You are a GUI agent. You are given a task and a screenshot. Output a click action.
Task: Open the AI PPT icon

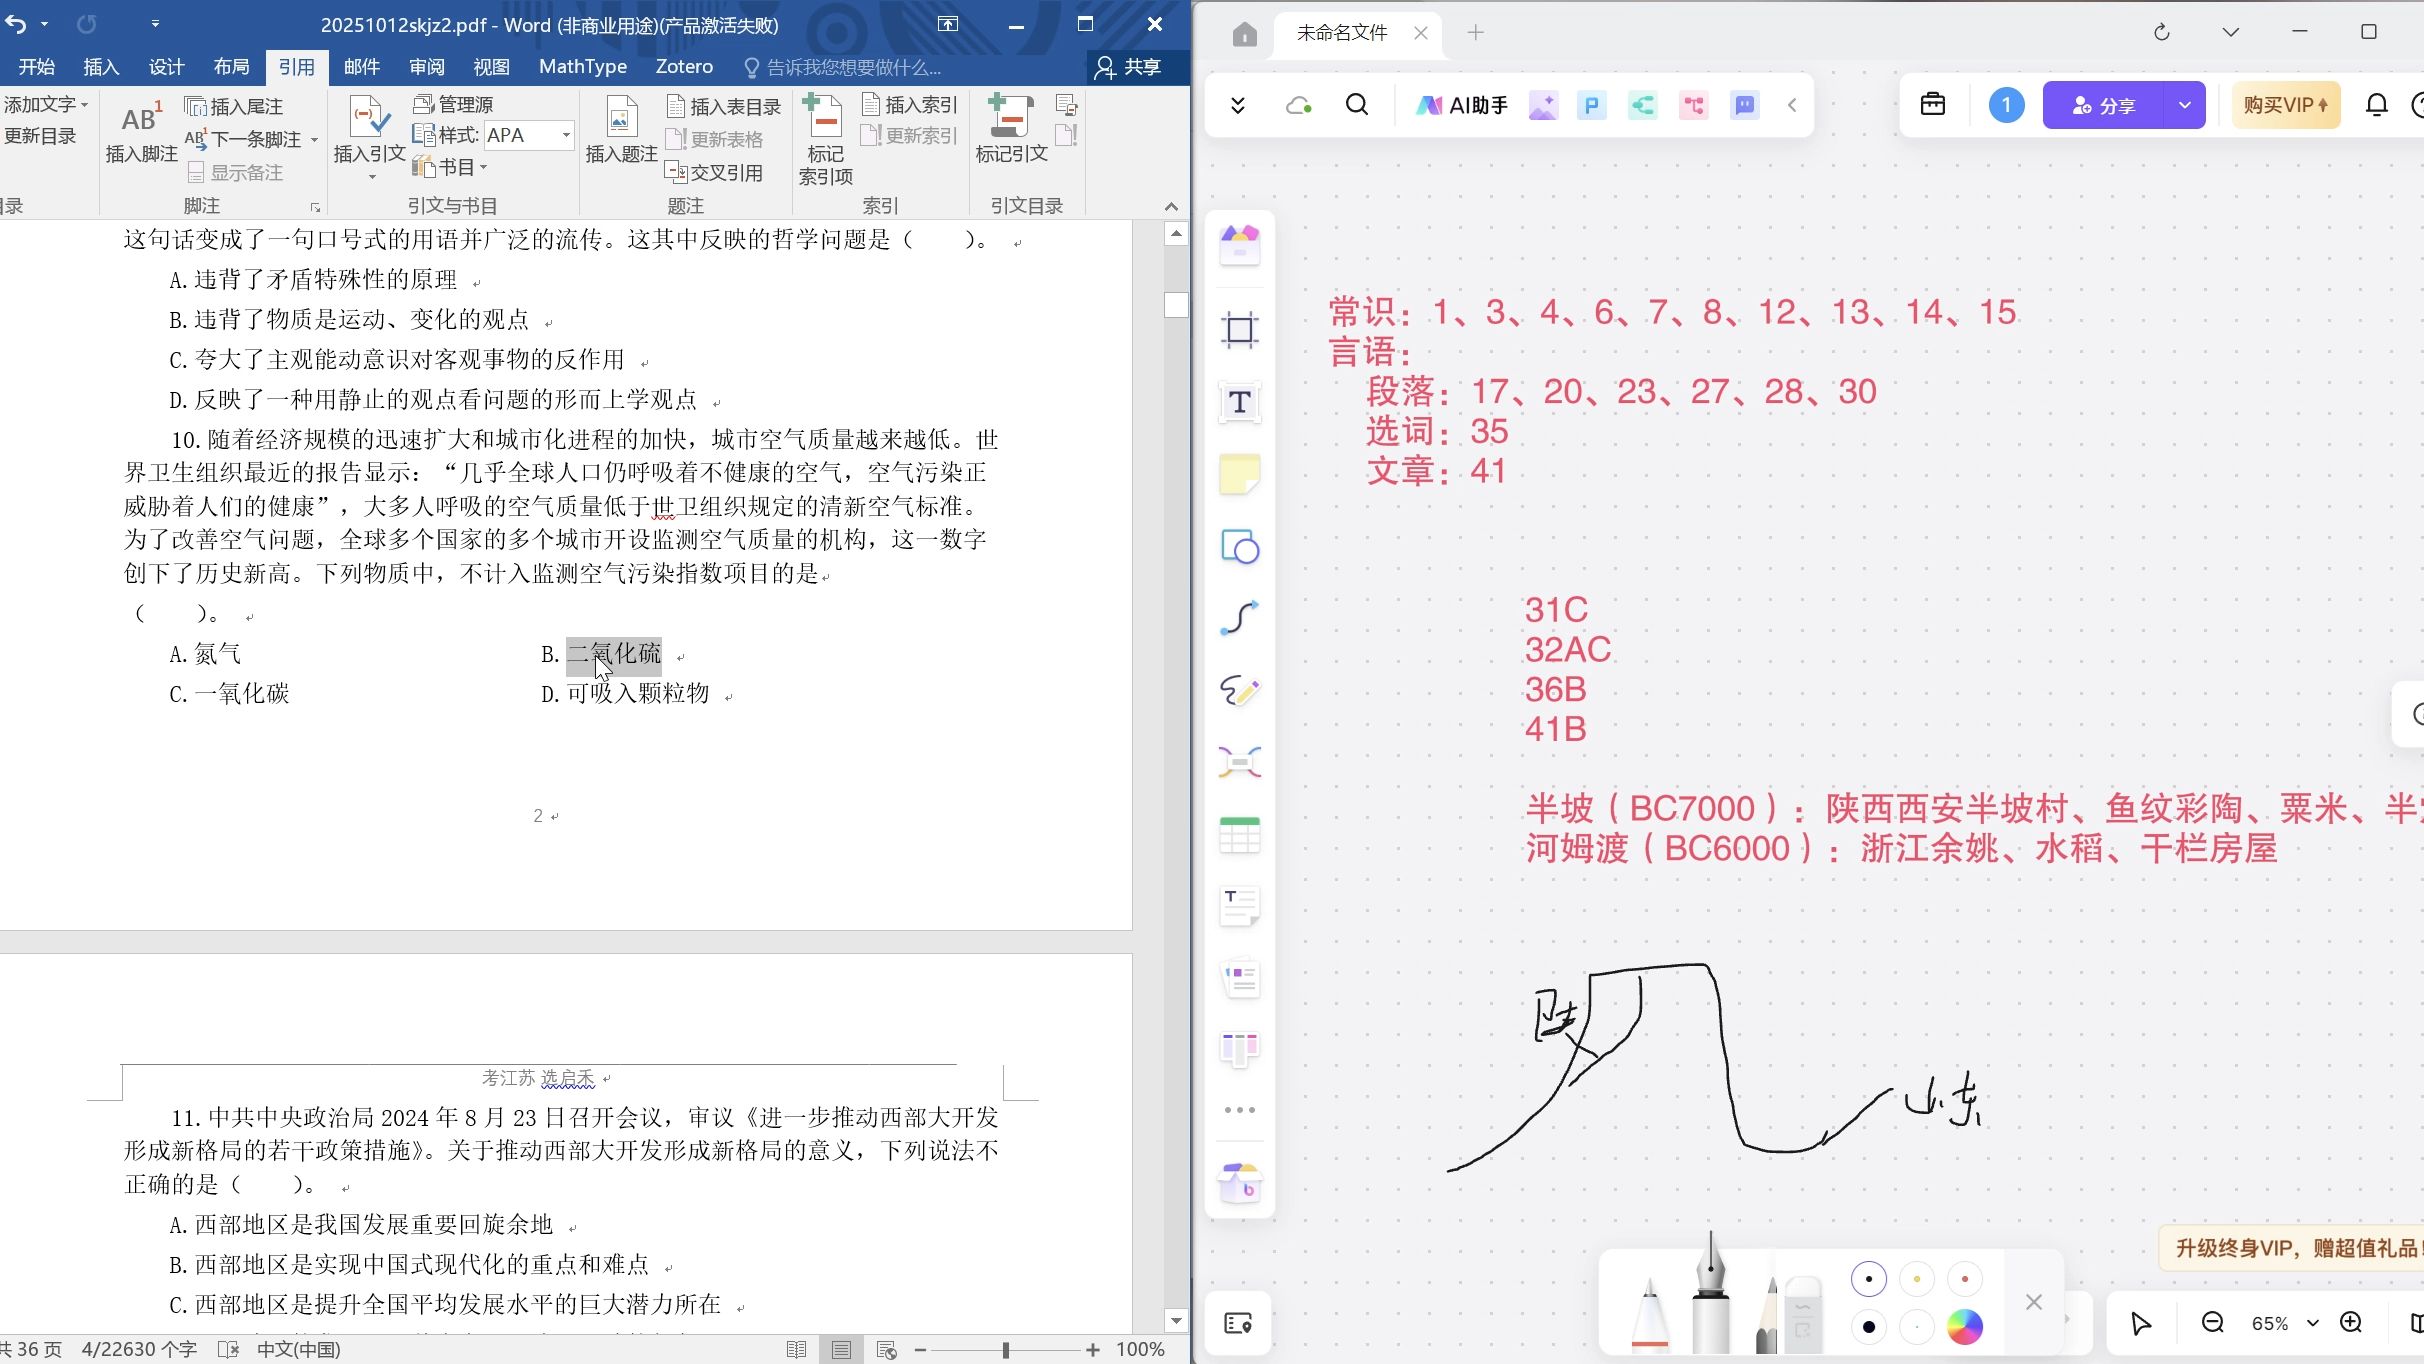coord(1591,105)
